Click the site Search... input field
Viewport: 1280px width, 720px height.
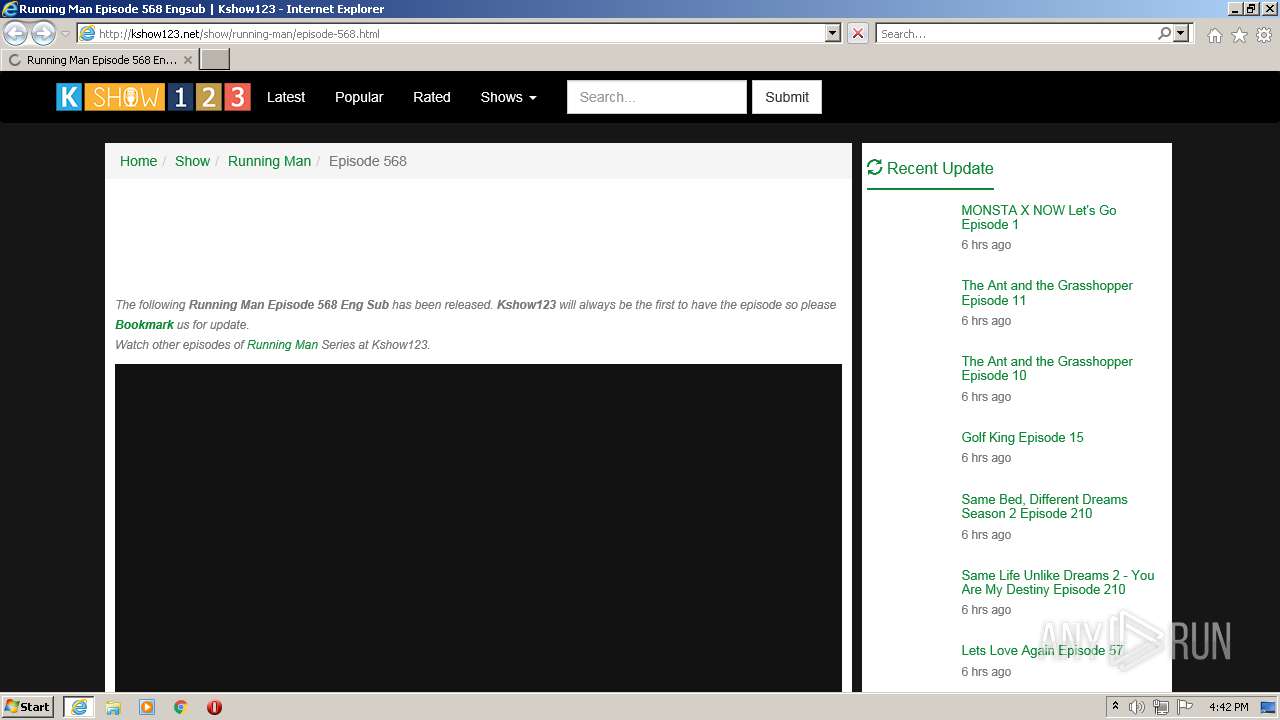(657, 97)
